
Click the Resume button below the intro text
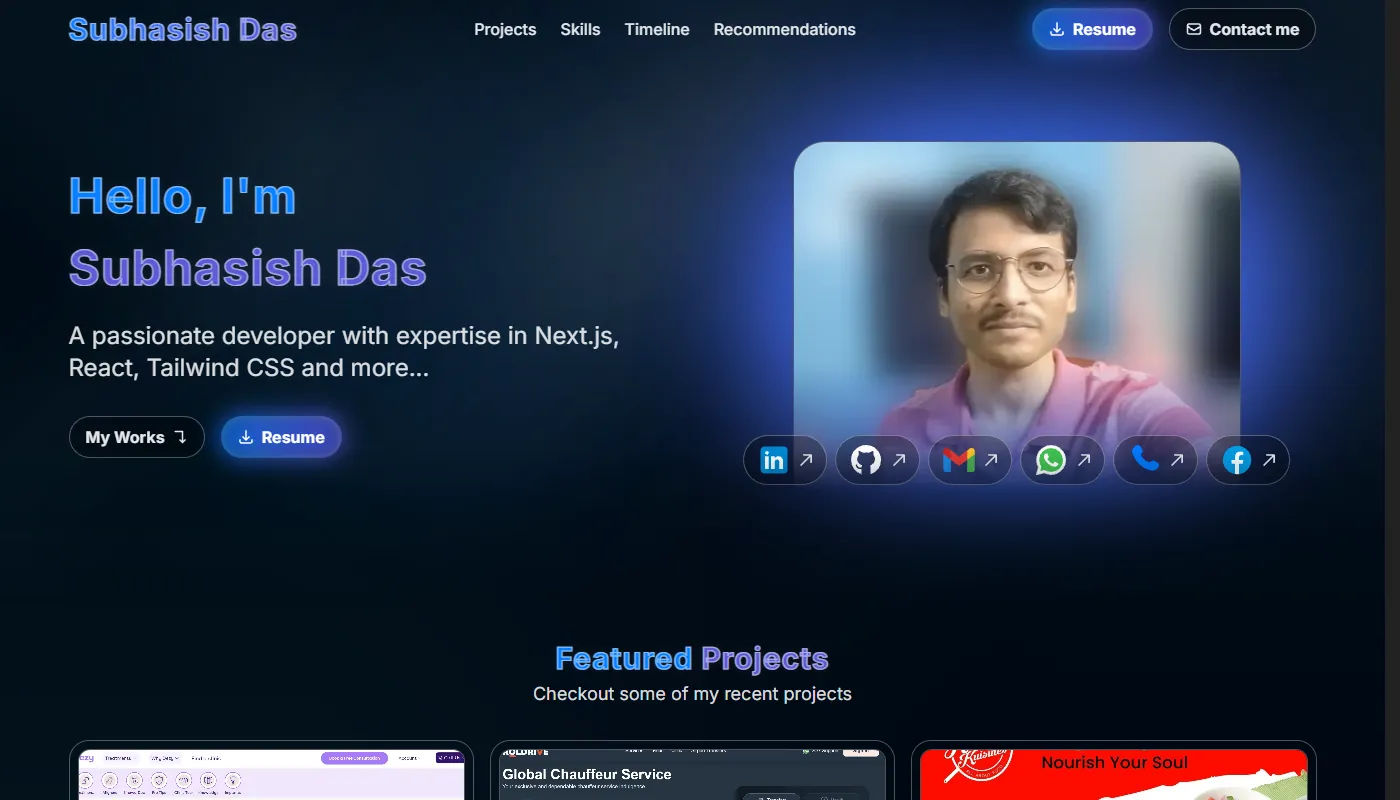tap(281, 437)
